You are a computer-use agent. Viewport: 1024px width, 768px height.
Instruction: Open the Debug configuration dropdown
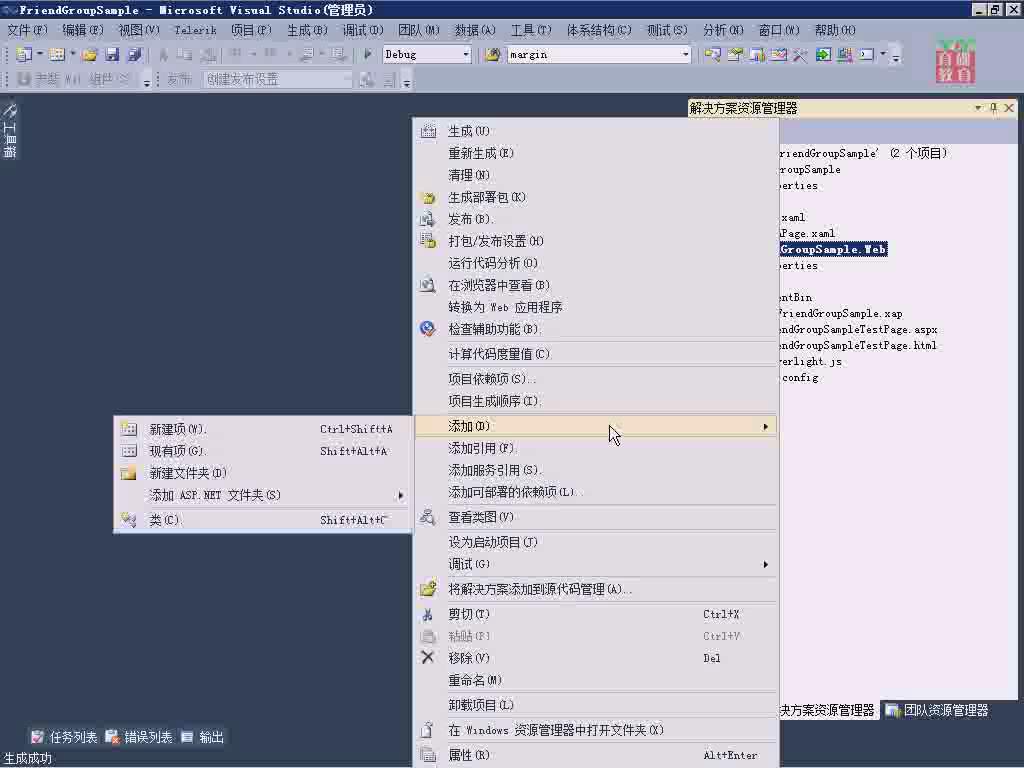coord(466,55)
